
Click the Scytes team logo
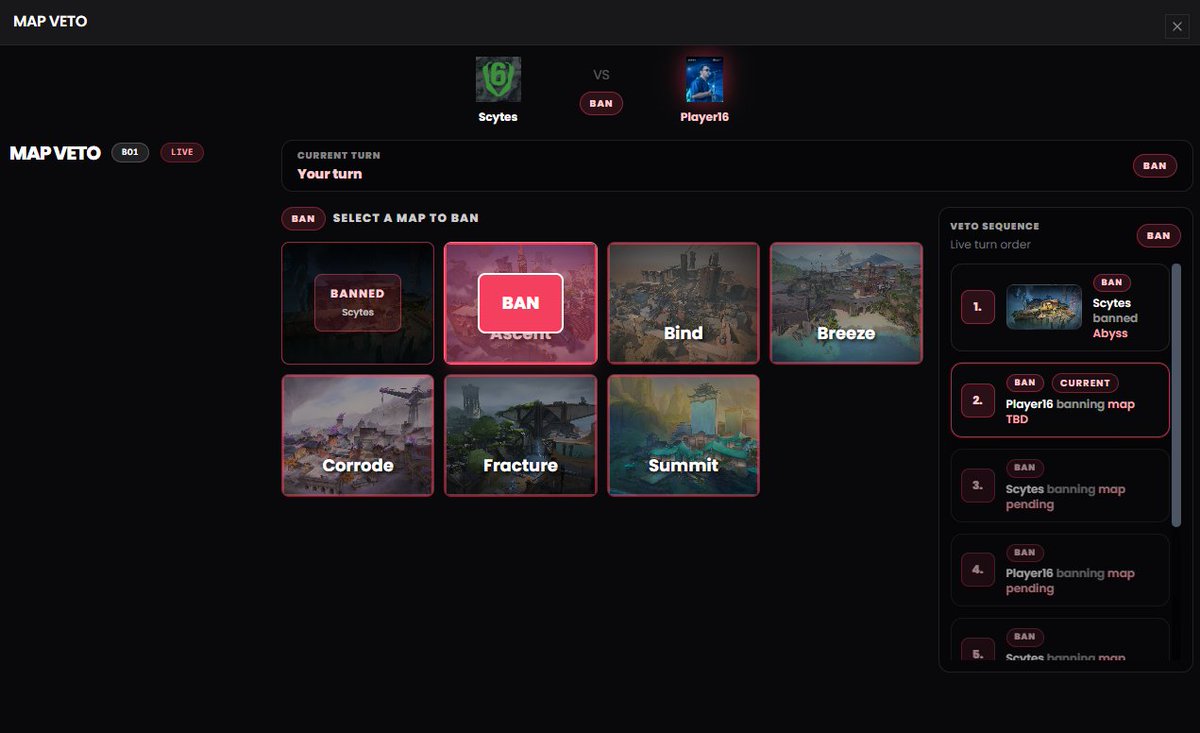[x=498, y=79]
